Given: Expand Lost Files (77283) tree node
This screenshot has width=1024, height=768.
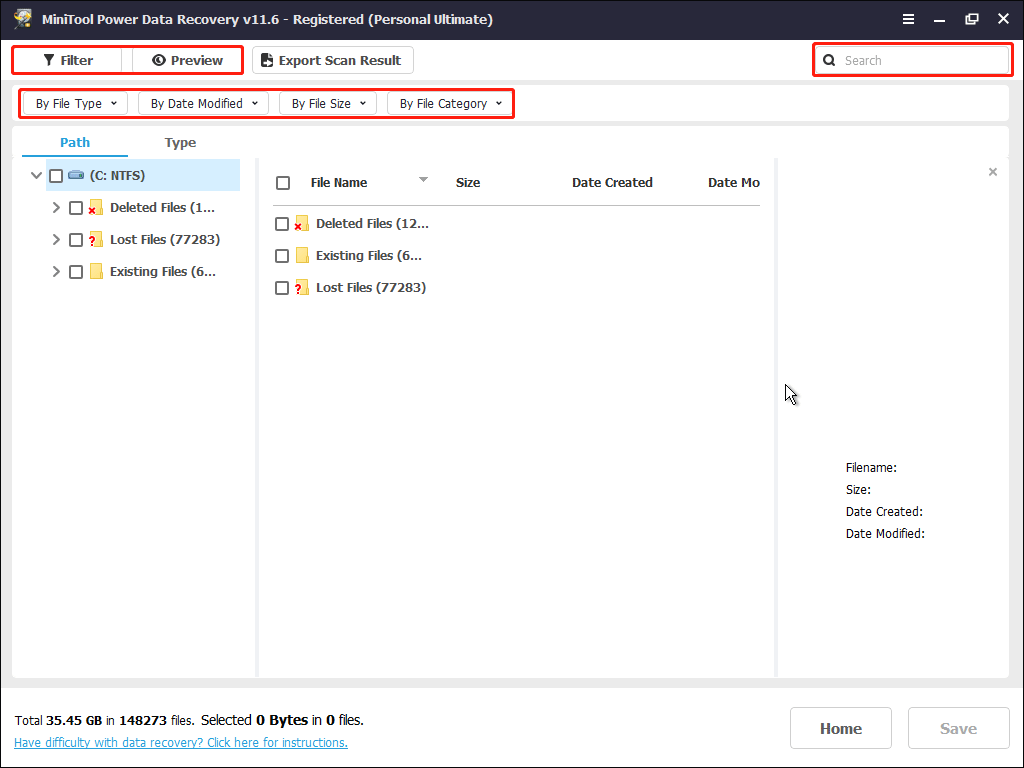Looking at the screenshot, I should click(x=56, y=240).
